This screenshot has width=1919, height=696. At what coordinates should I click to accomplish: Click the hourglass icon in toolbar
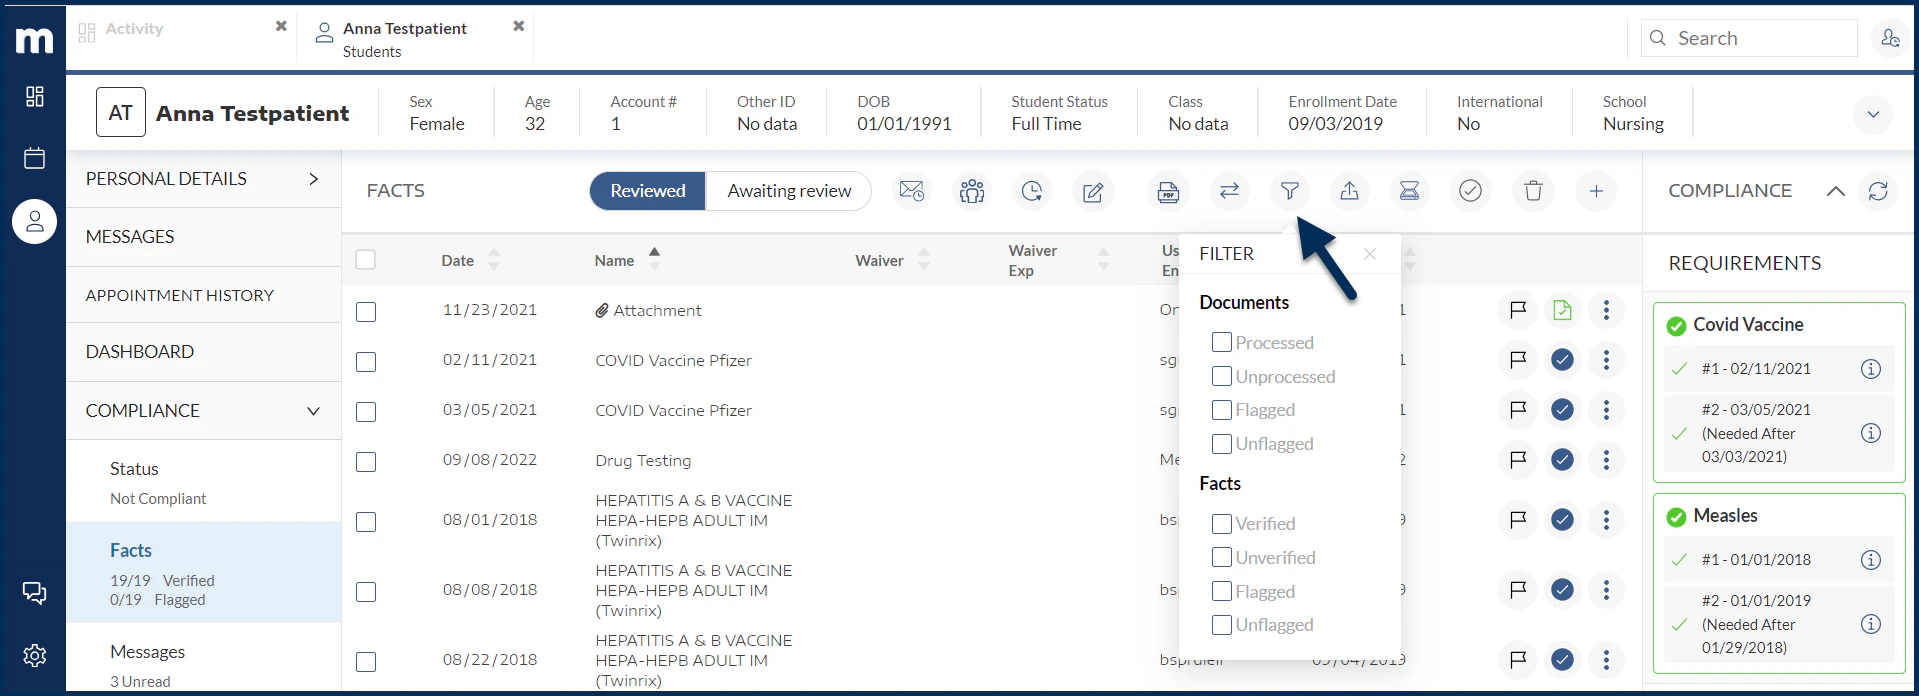[1409, 191]
